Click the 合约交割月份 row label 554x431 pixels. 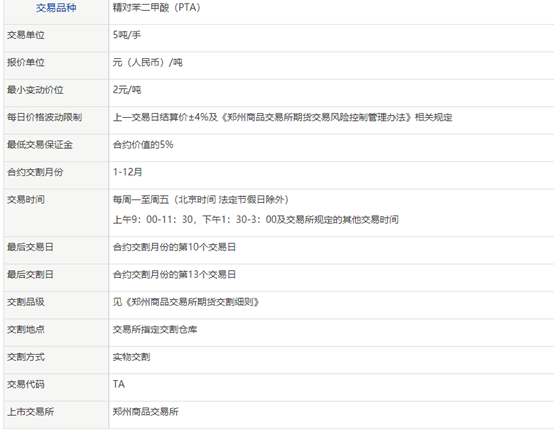pos(35,172)
